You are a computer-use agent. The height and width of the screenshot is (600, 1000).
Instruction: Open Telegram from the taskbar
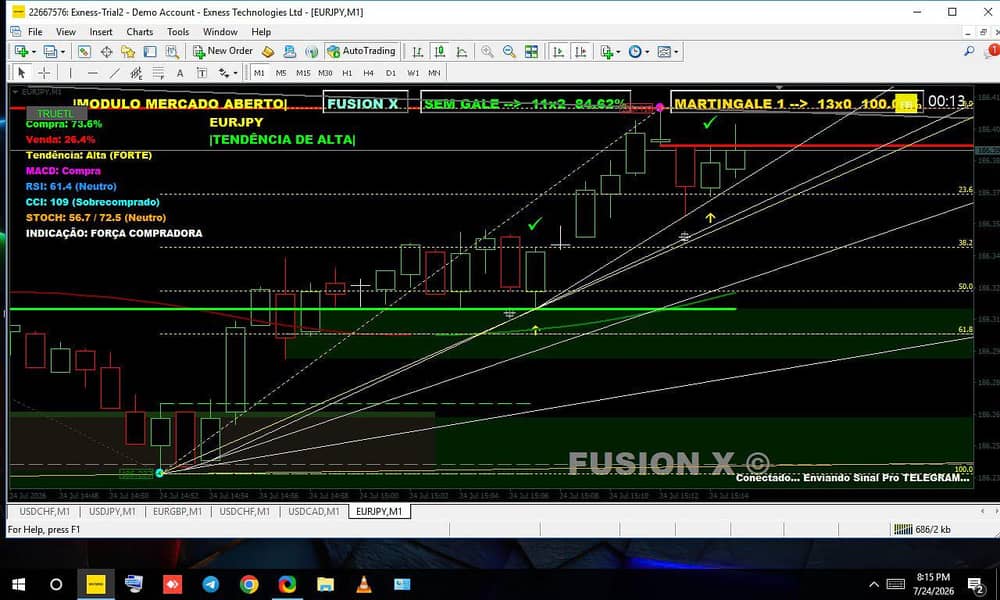click(x=210, y=584)
